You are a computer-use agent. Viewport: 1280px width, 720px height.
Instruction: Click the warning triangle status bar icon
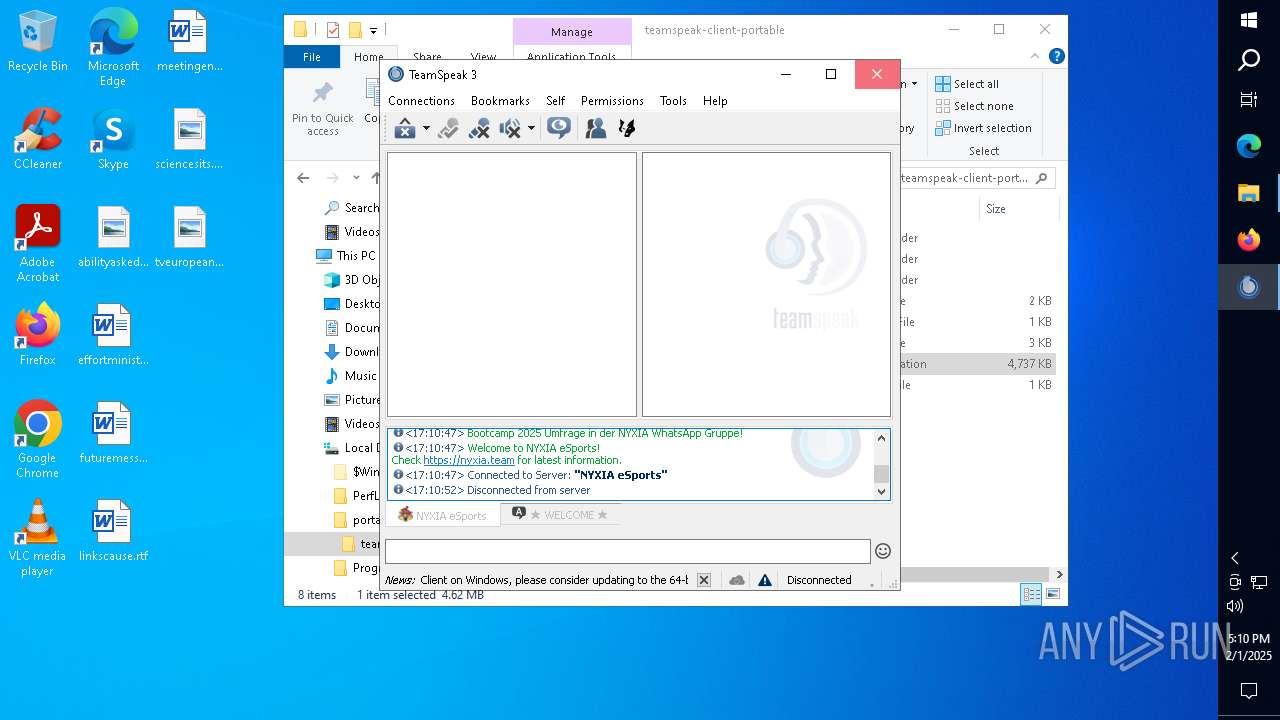tap(765, 580)
